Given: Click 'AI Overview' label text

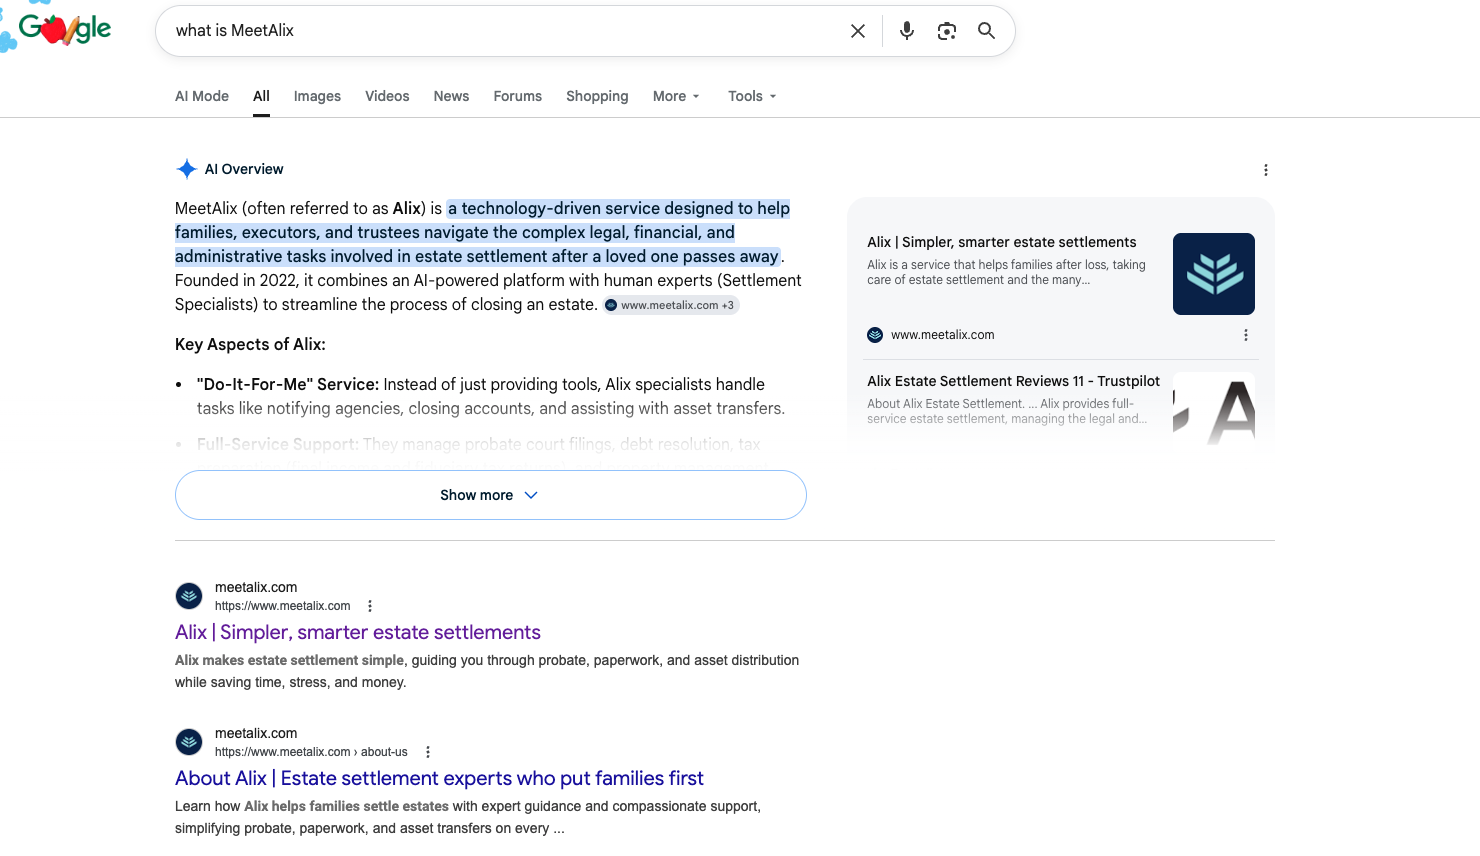Looking at the screenshot, I should 244,169.
